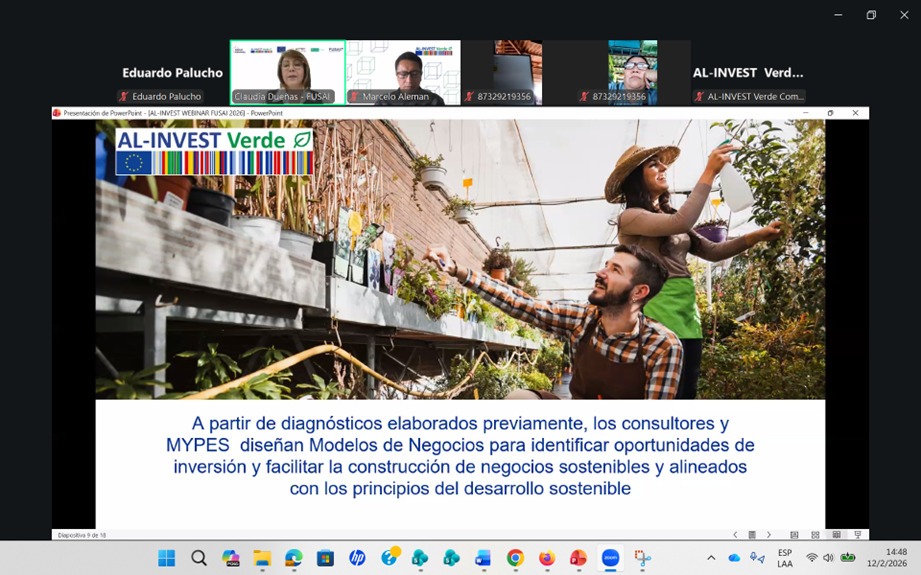
Task: Switch to Slide Sorter view
Action: 815,535
